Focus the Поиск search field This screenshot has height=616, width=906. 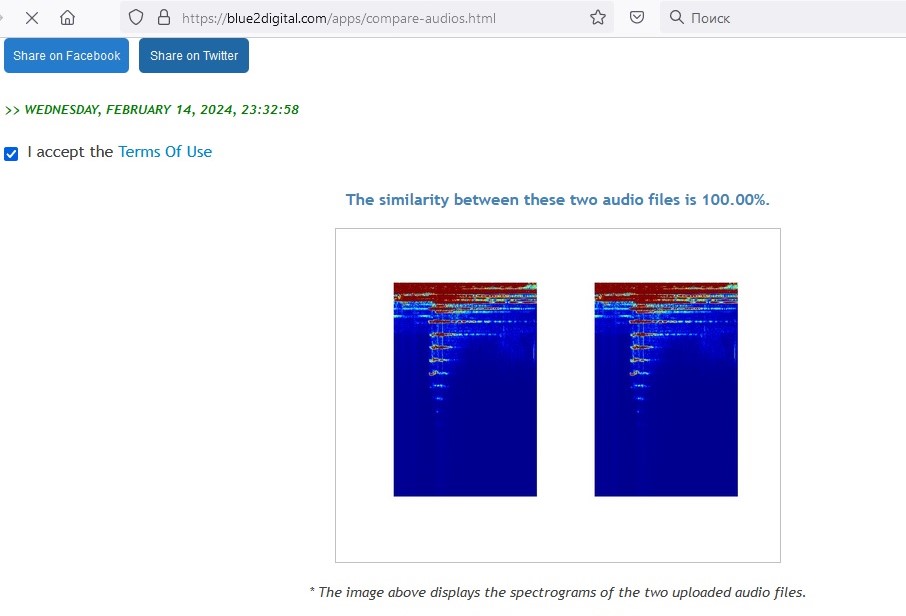783,18
